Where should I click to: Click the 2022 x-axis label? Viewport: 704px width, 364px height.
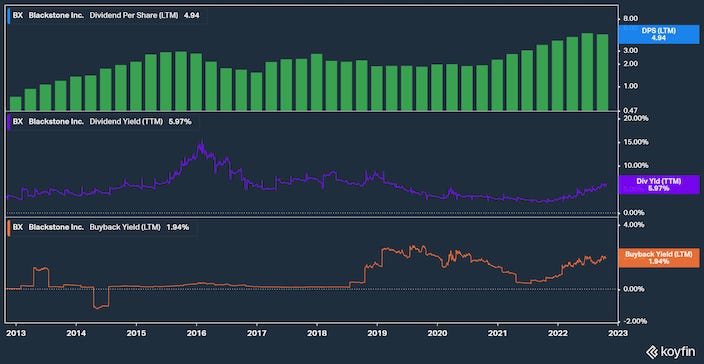[x=558, y=333]
